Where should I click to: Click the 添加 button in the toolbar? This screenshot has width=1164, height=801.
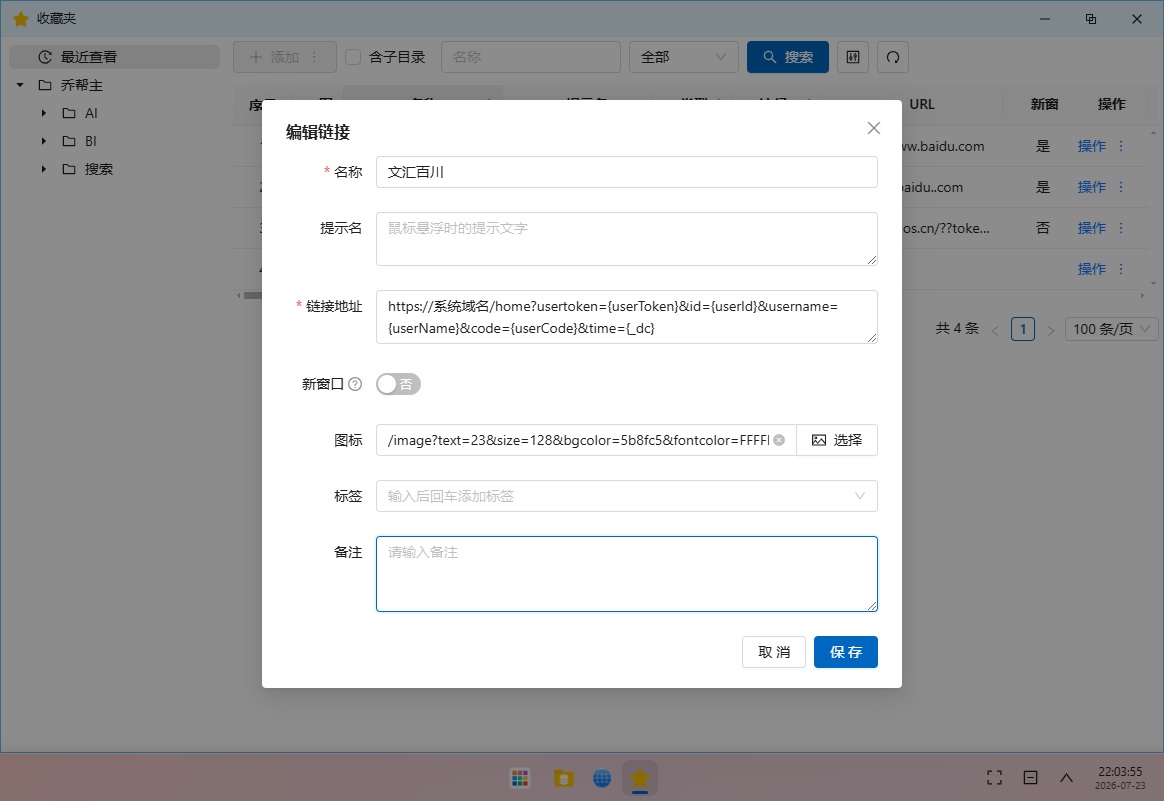[274, 57]
